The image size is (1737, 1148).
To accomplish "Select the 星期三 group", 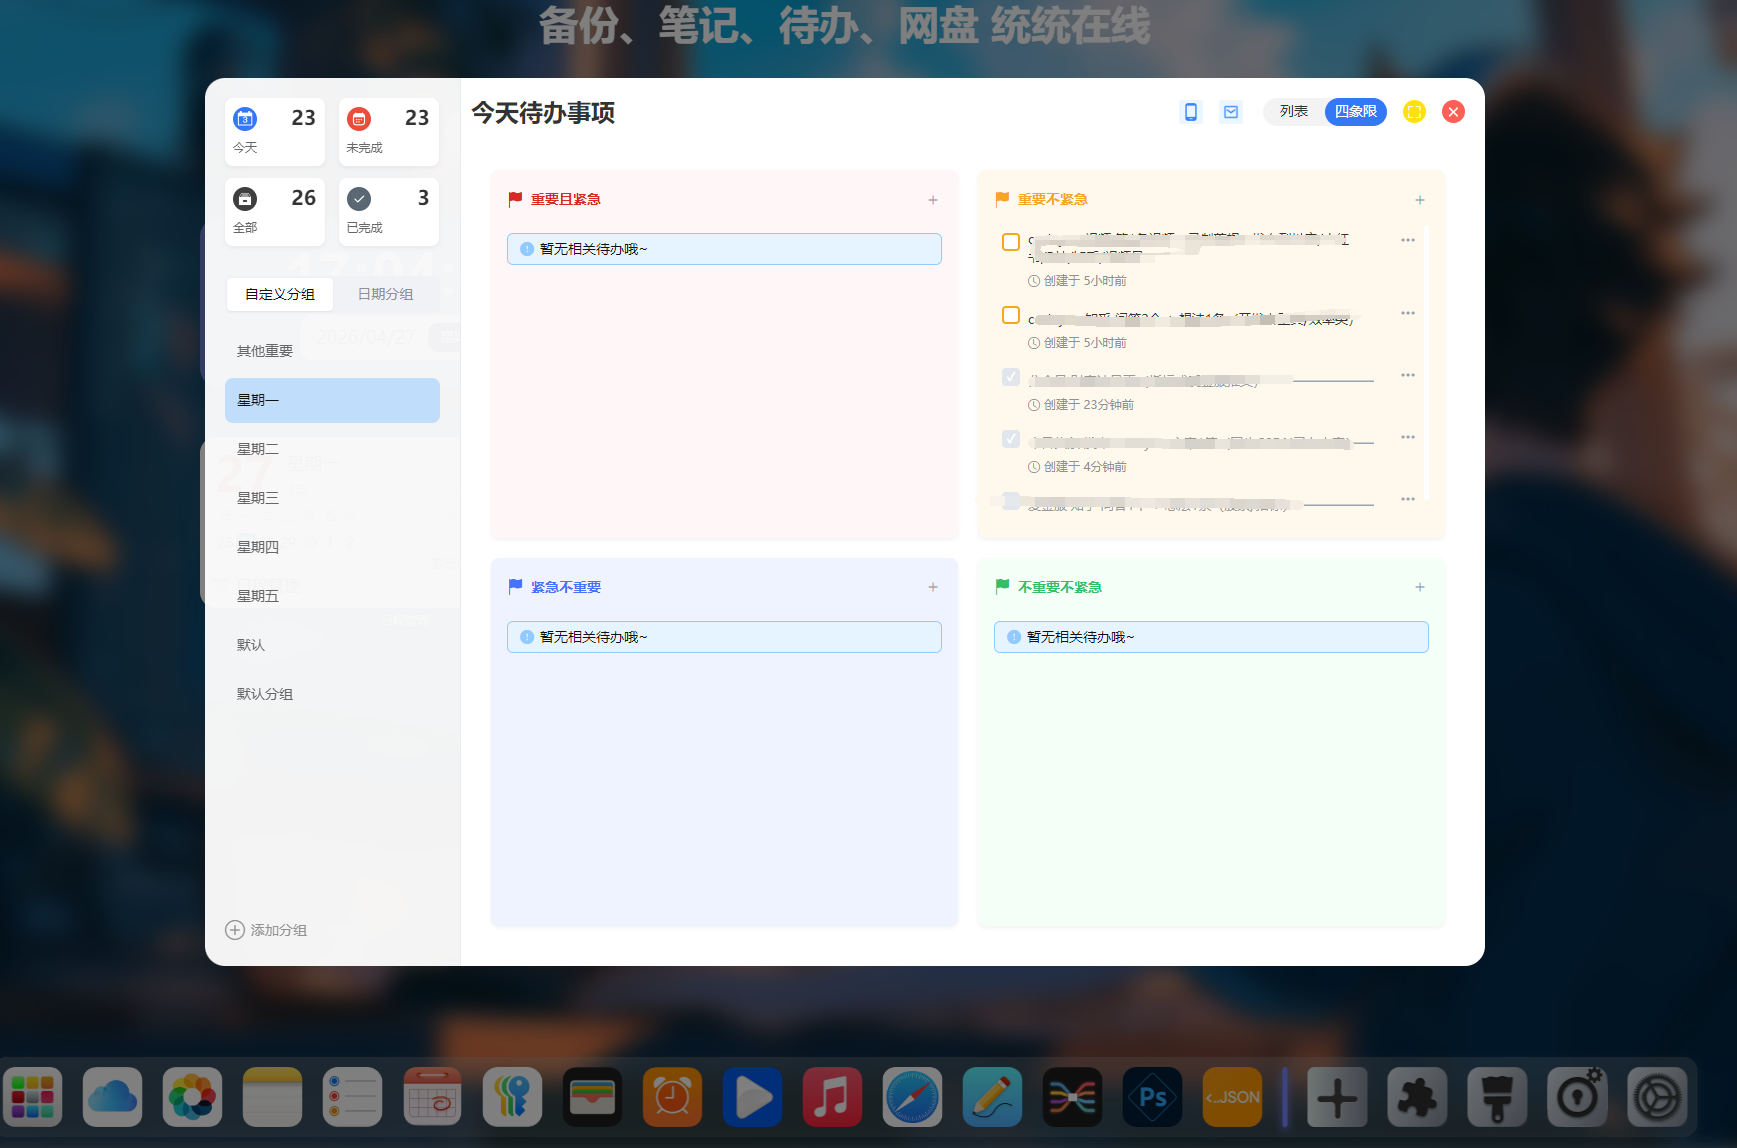I will click(258, 498).
